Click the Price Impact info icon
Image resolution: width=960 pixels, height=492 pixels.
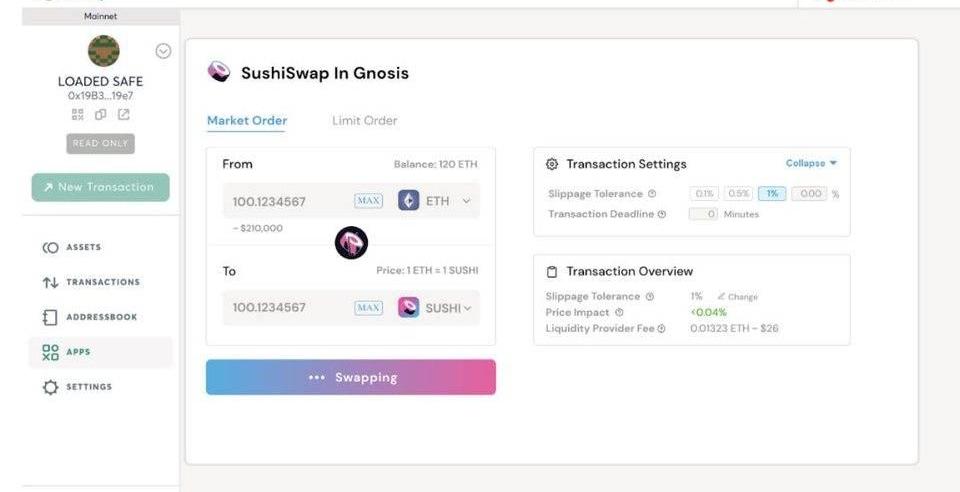coord(618,313)
